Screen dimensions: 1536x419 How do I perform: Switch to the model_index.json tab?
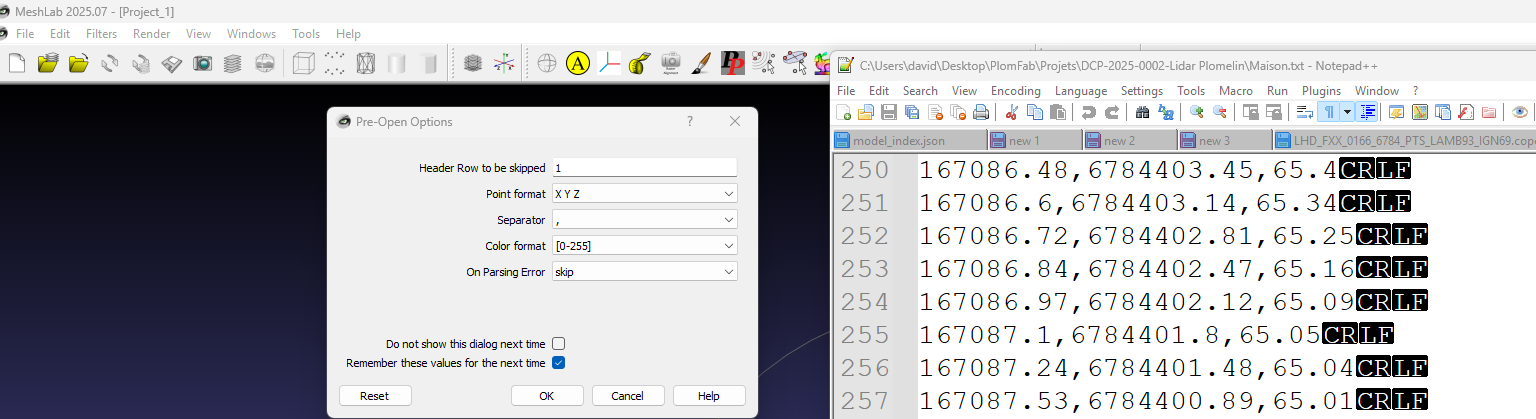(x=898, y=140)
